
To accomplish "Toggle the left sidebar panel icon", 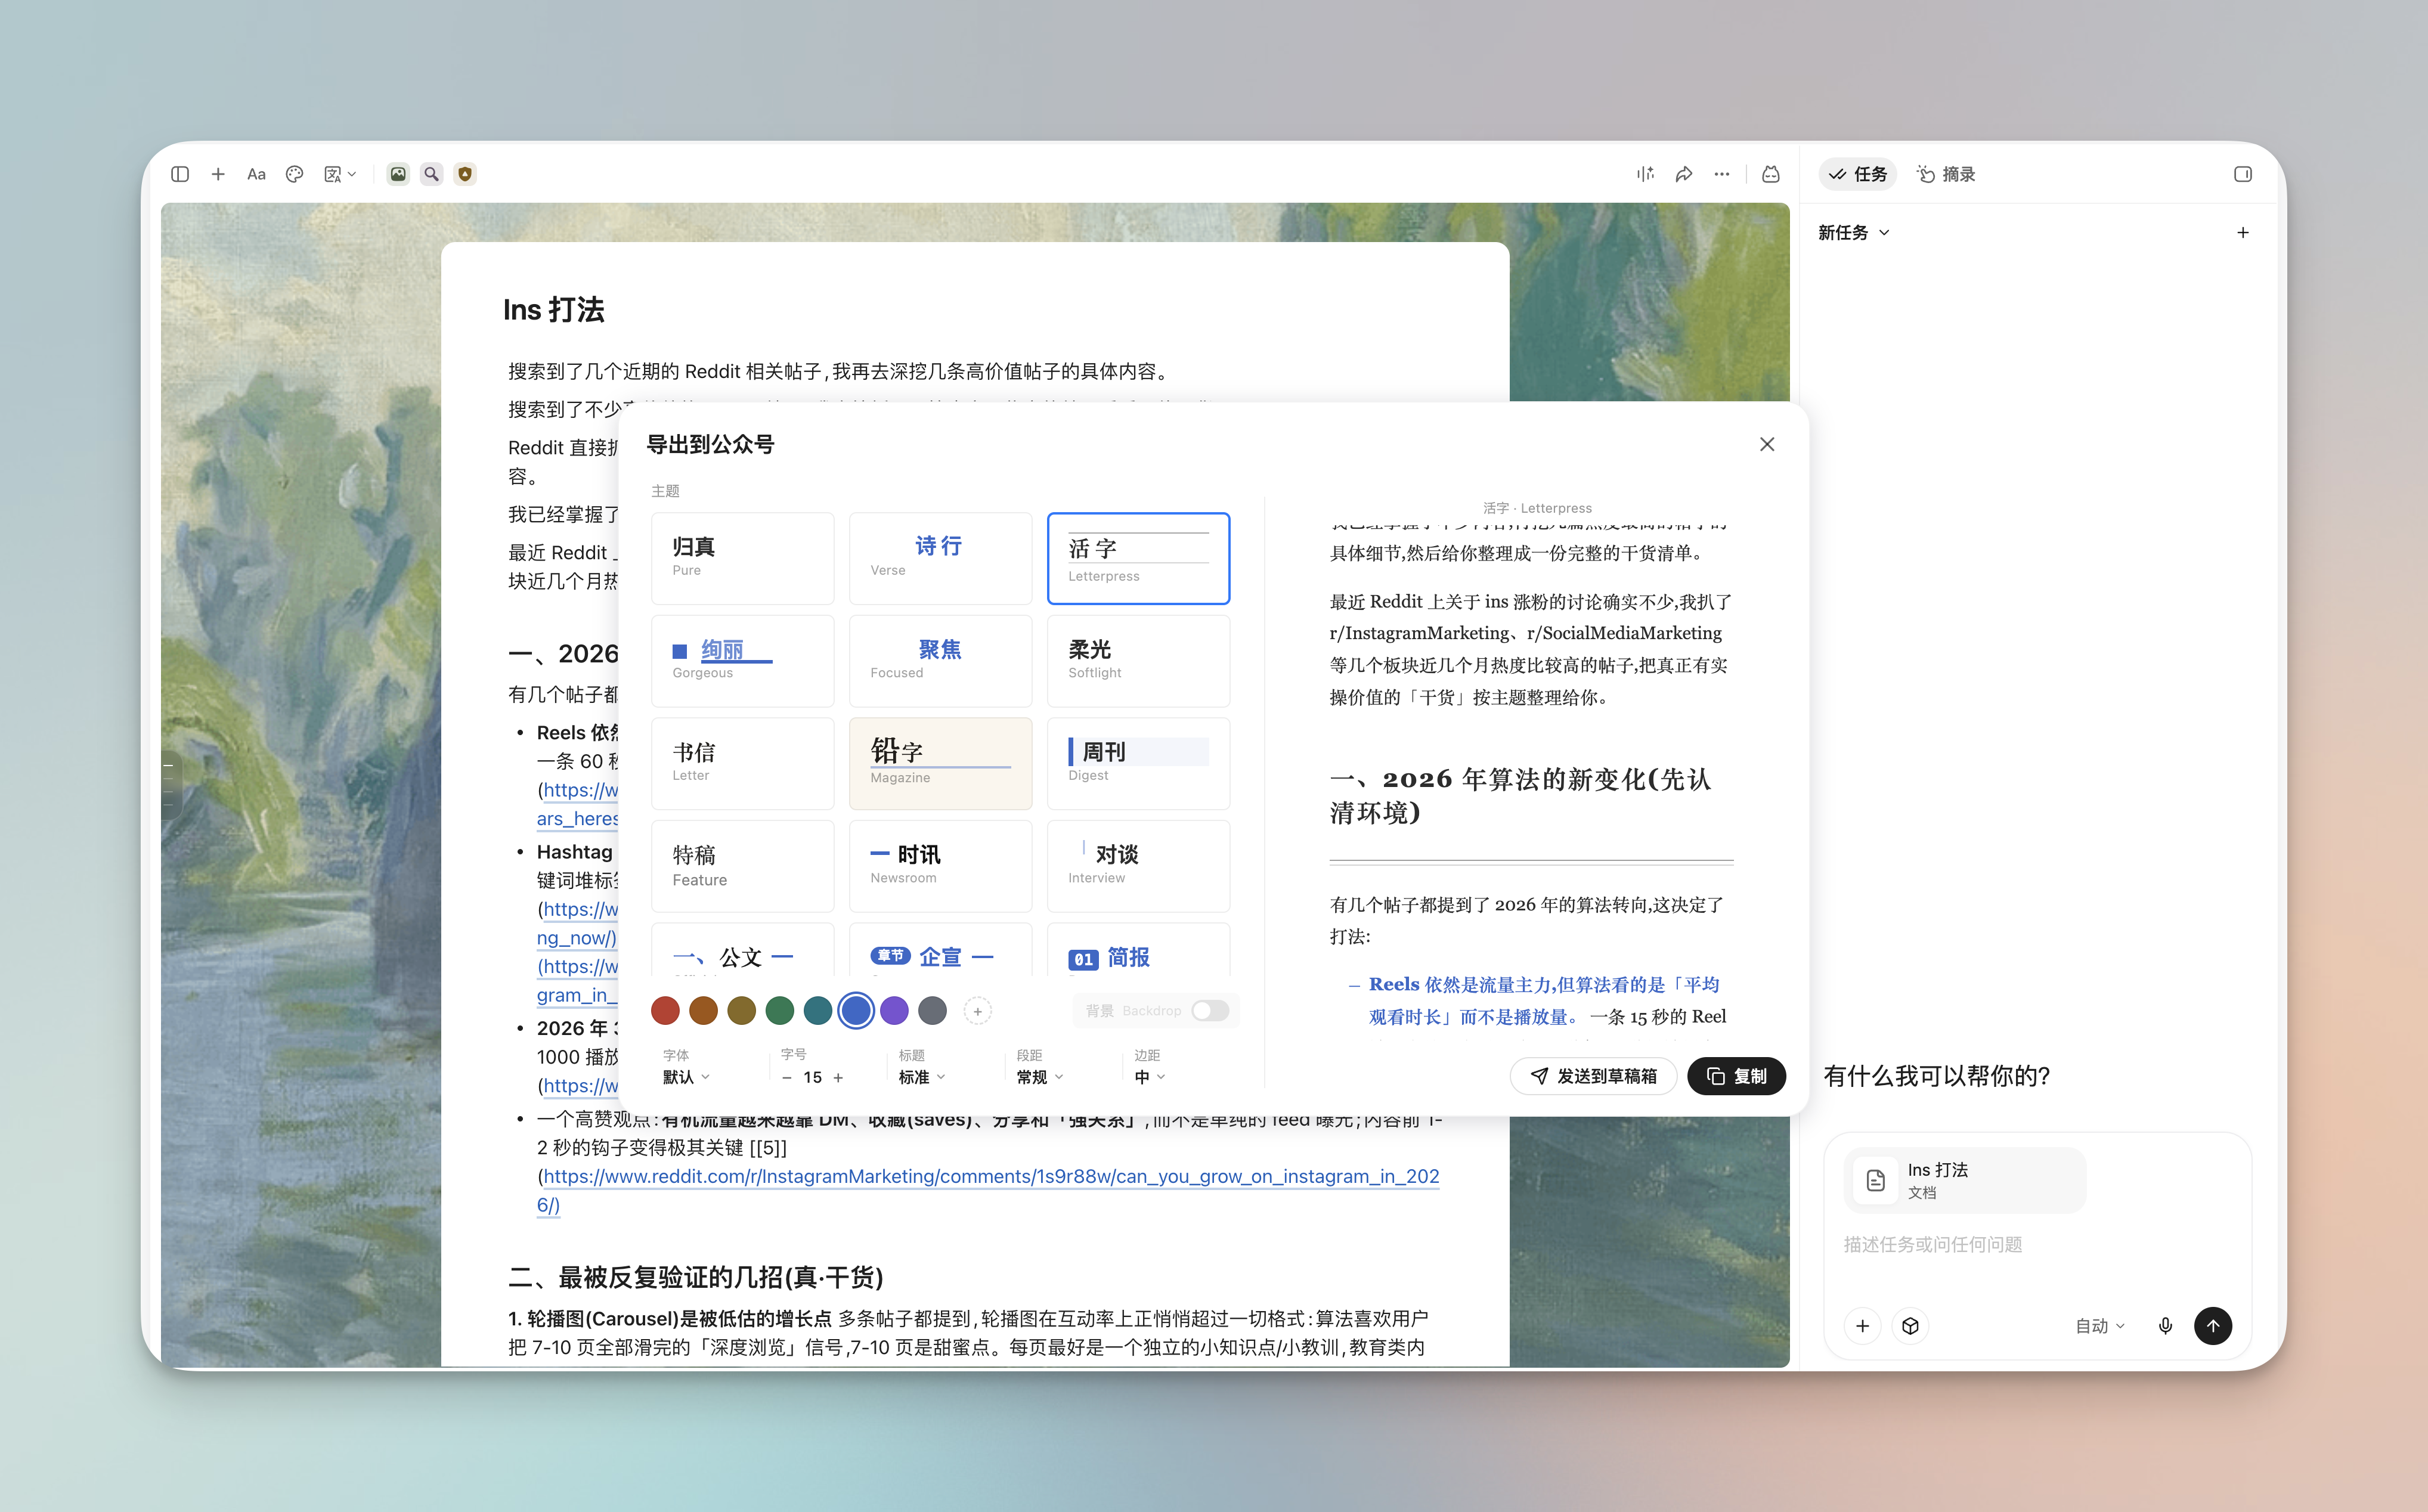I will [x=180, y=174].
